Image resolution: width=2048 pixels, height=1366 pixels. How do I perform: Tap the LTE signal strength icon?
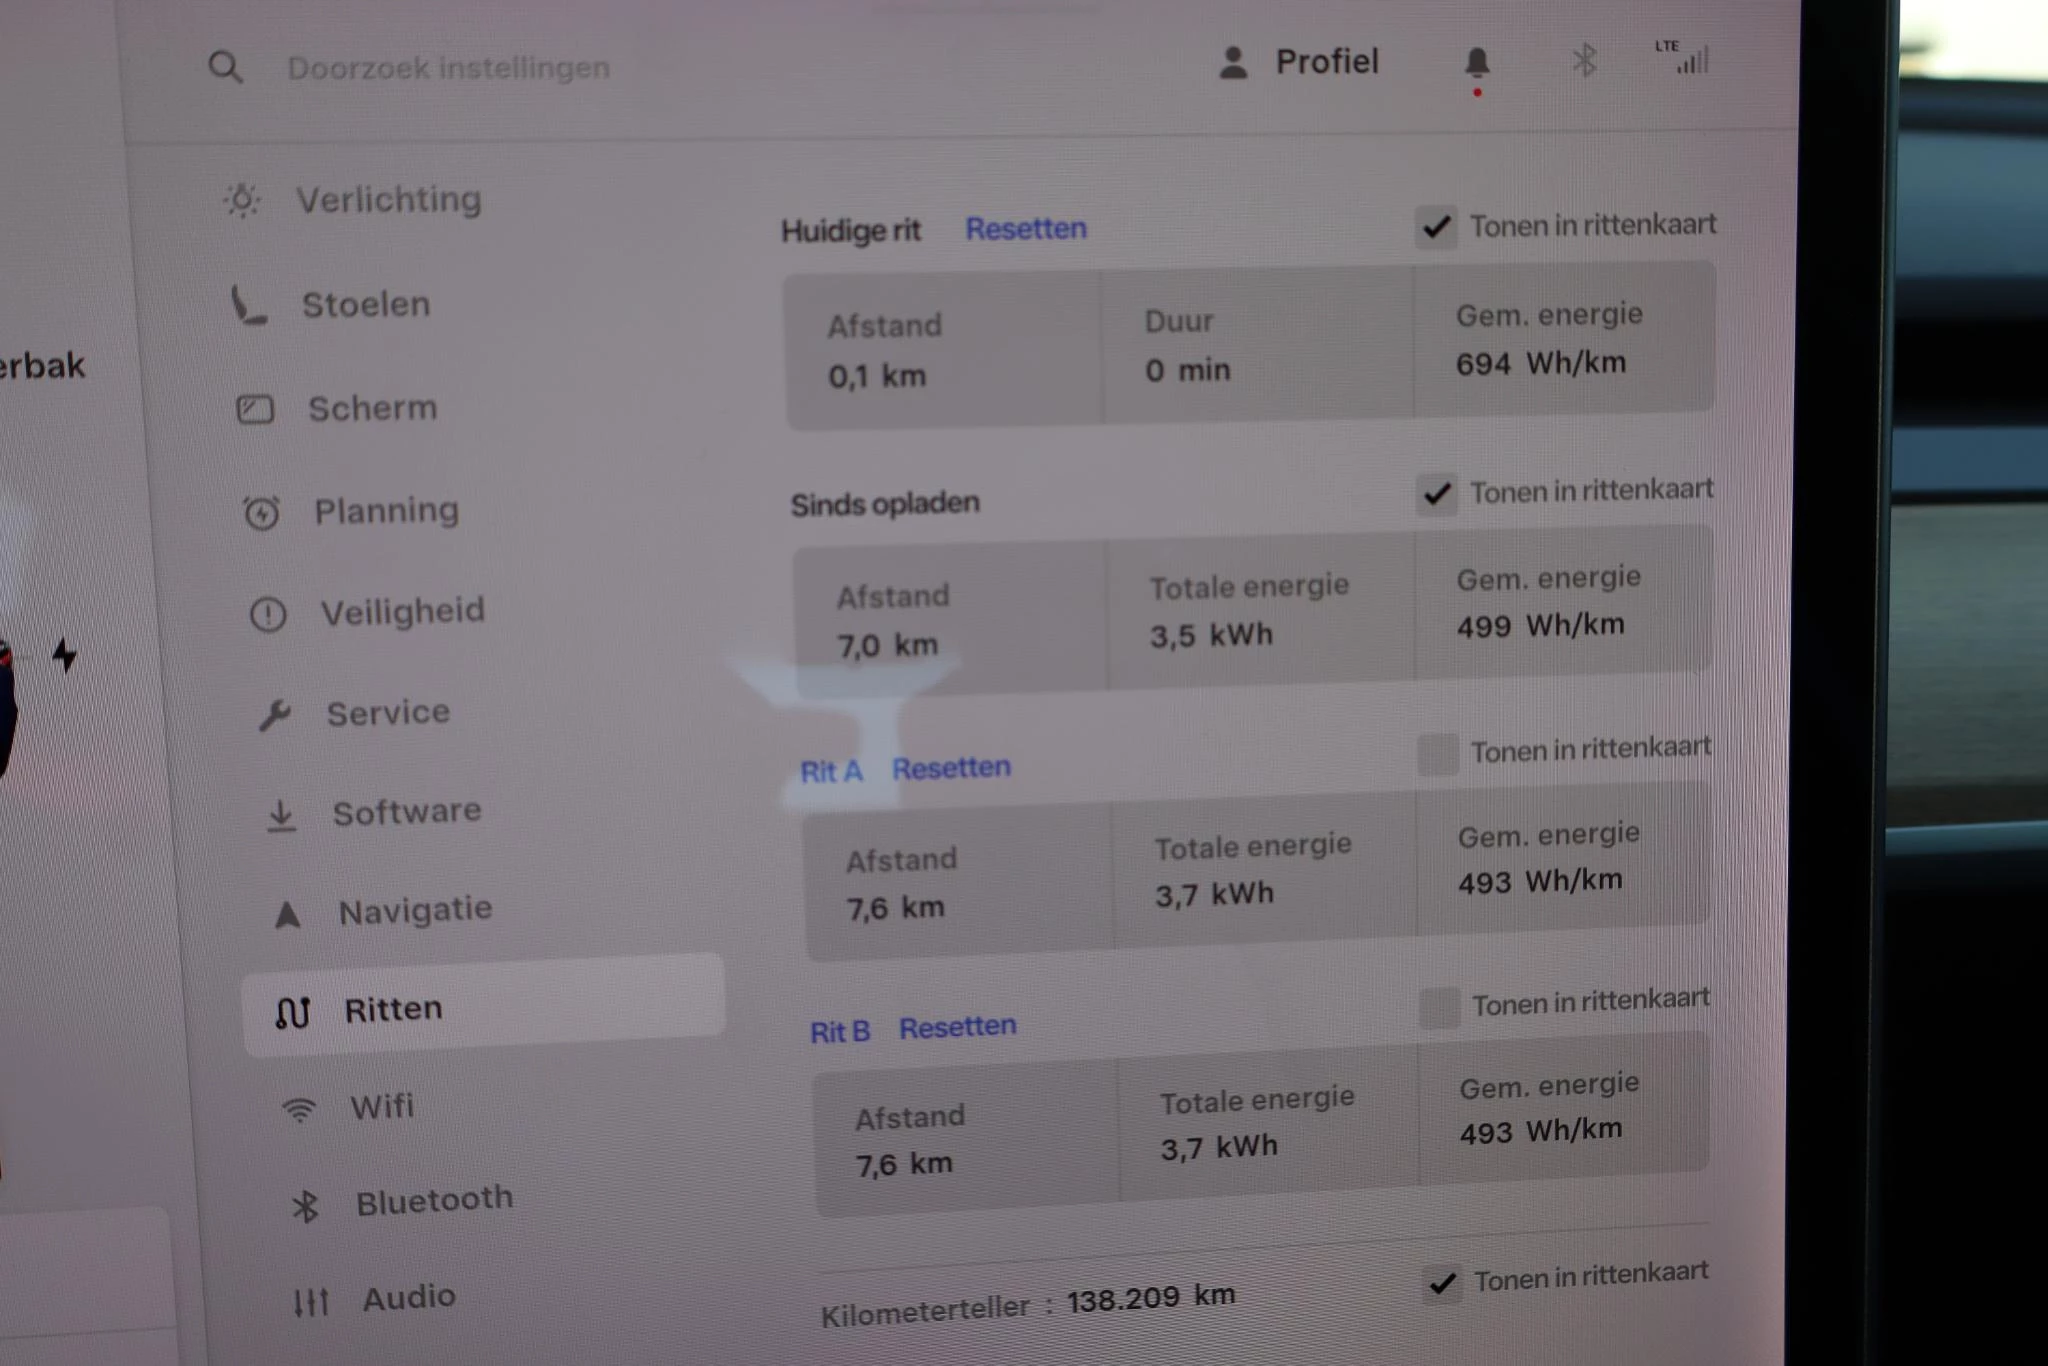click(1685, 57)
